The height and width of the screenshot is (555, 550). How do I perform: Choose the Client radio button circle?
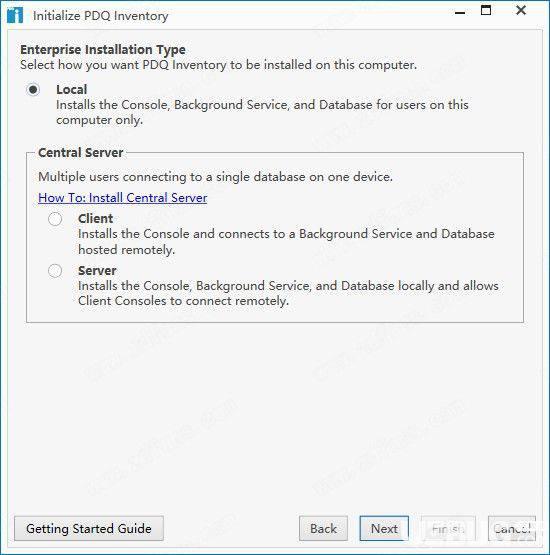[55, 219]
